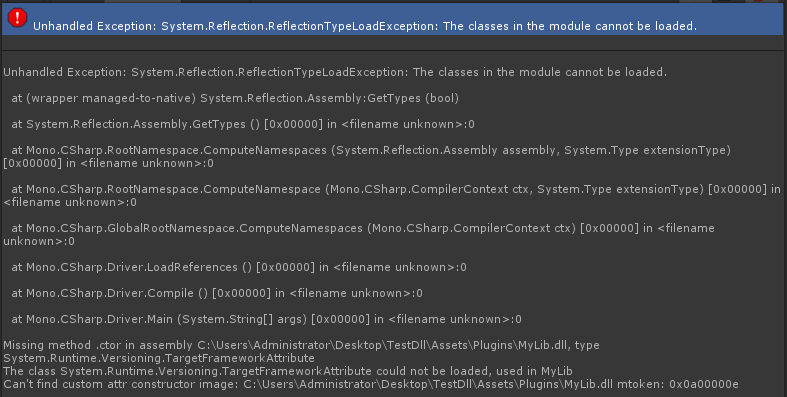Click the System.Runtime.Versioning.TargetFrameworkAttribute type name line
Viewport: 787px width, 397px height.
(x=159, y=358)
